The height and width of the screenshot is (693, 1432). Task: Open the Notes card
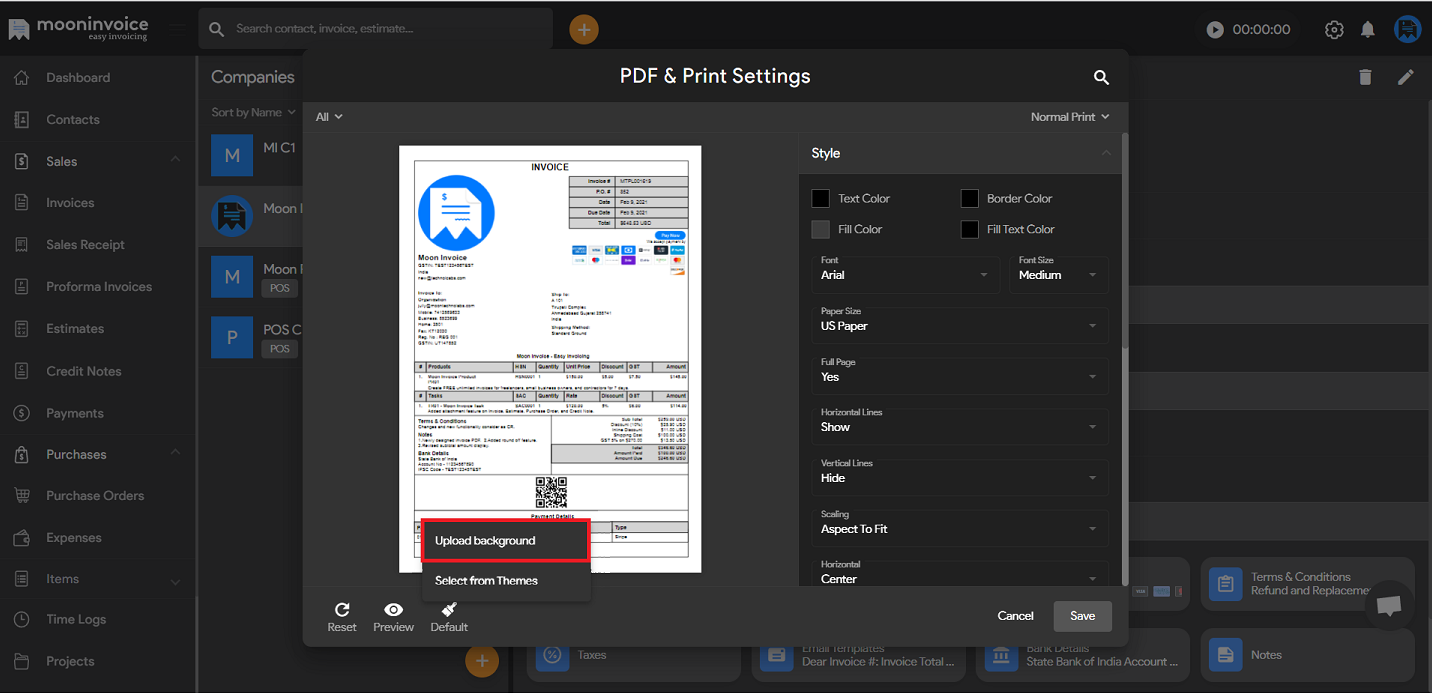pyautogui.click(x=1307, y=655)
